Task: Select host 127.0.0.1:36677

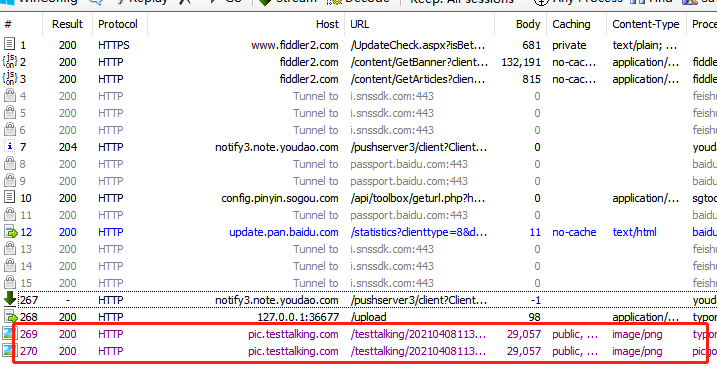Action: [298, 317]
